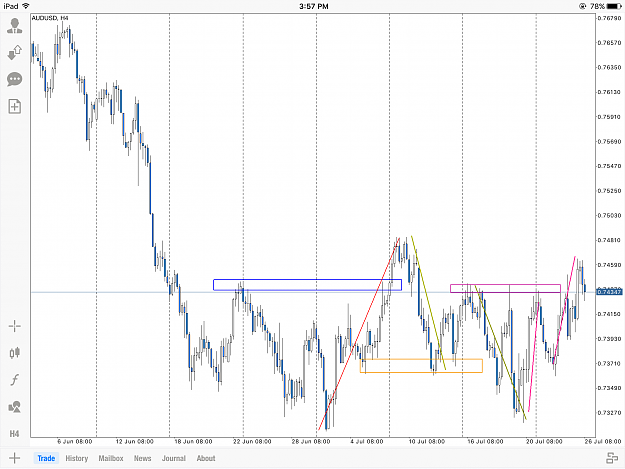Image resolution: width=625 pixels, height=469 pixels.
Task: Tap the 6 Jun 08:00 time label
Action: point(75,442)
